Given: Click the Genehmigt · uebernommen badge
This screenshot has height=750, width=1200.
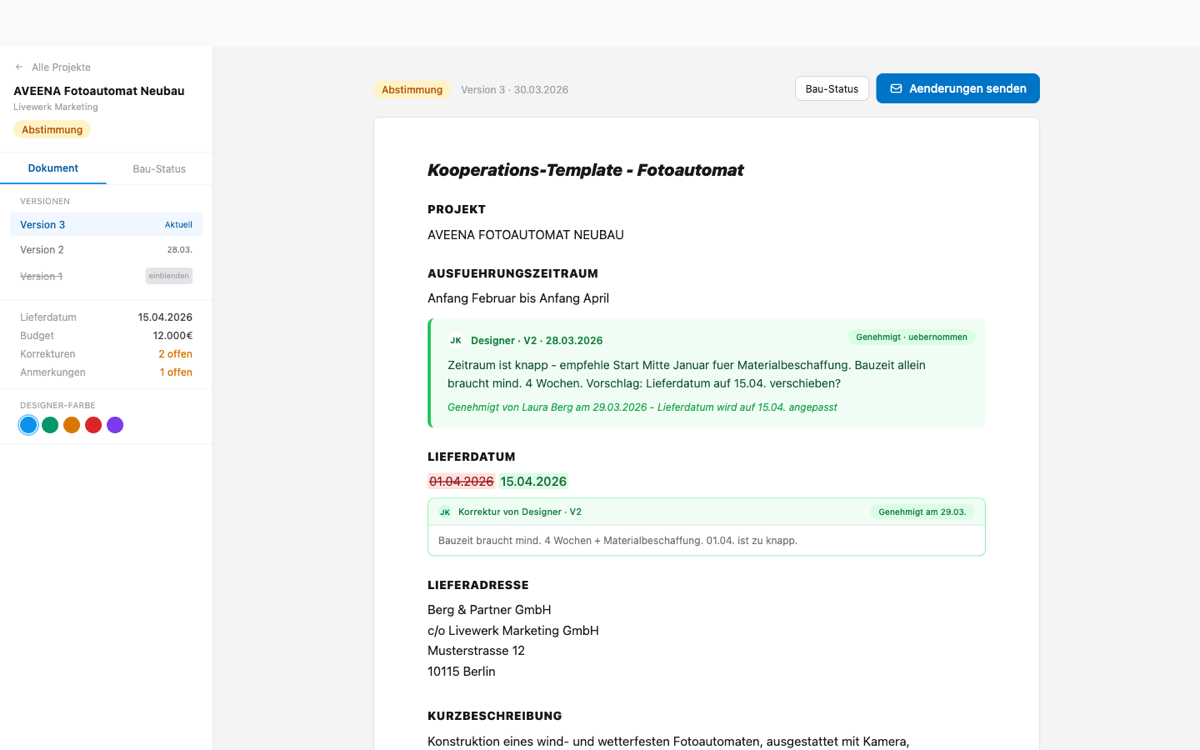Looking at the screenshot, I should pyautogui.click(x=912, y=337).
